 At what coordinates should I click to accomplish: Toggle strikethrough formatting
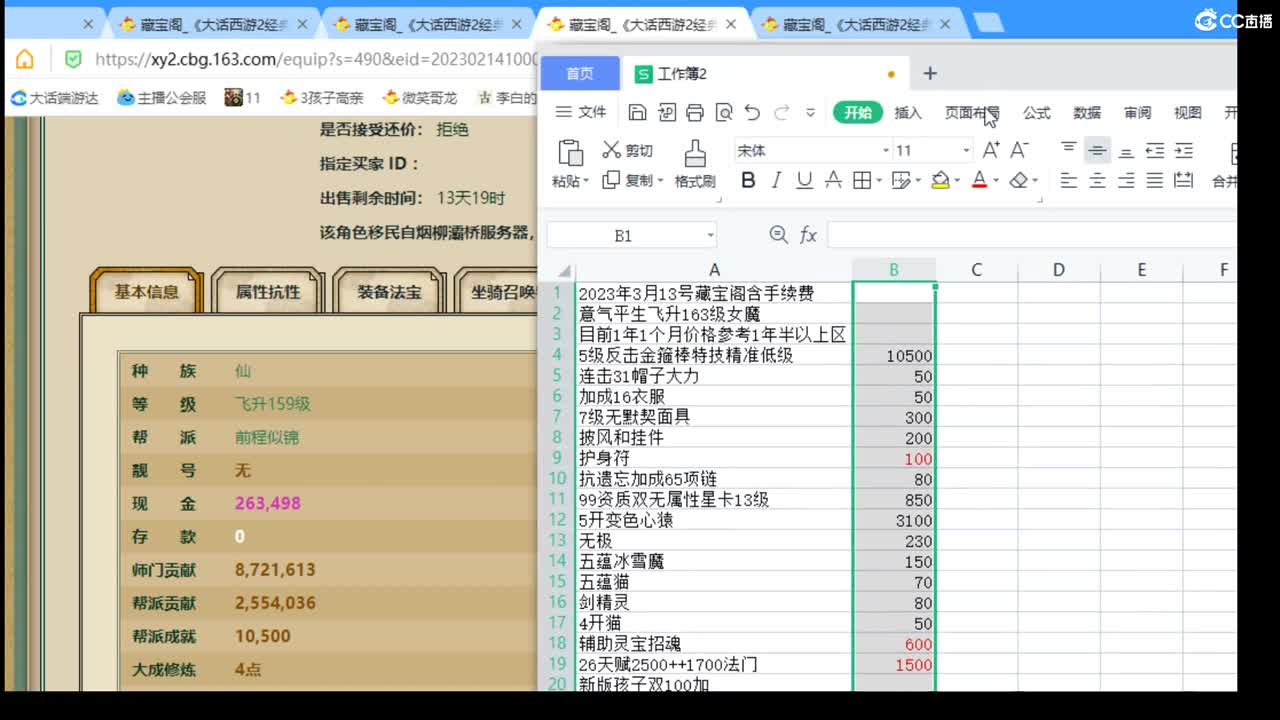point(833,181)
